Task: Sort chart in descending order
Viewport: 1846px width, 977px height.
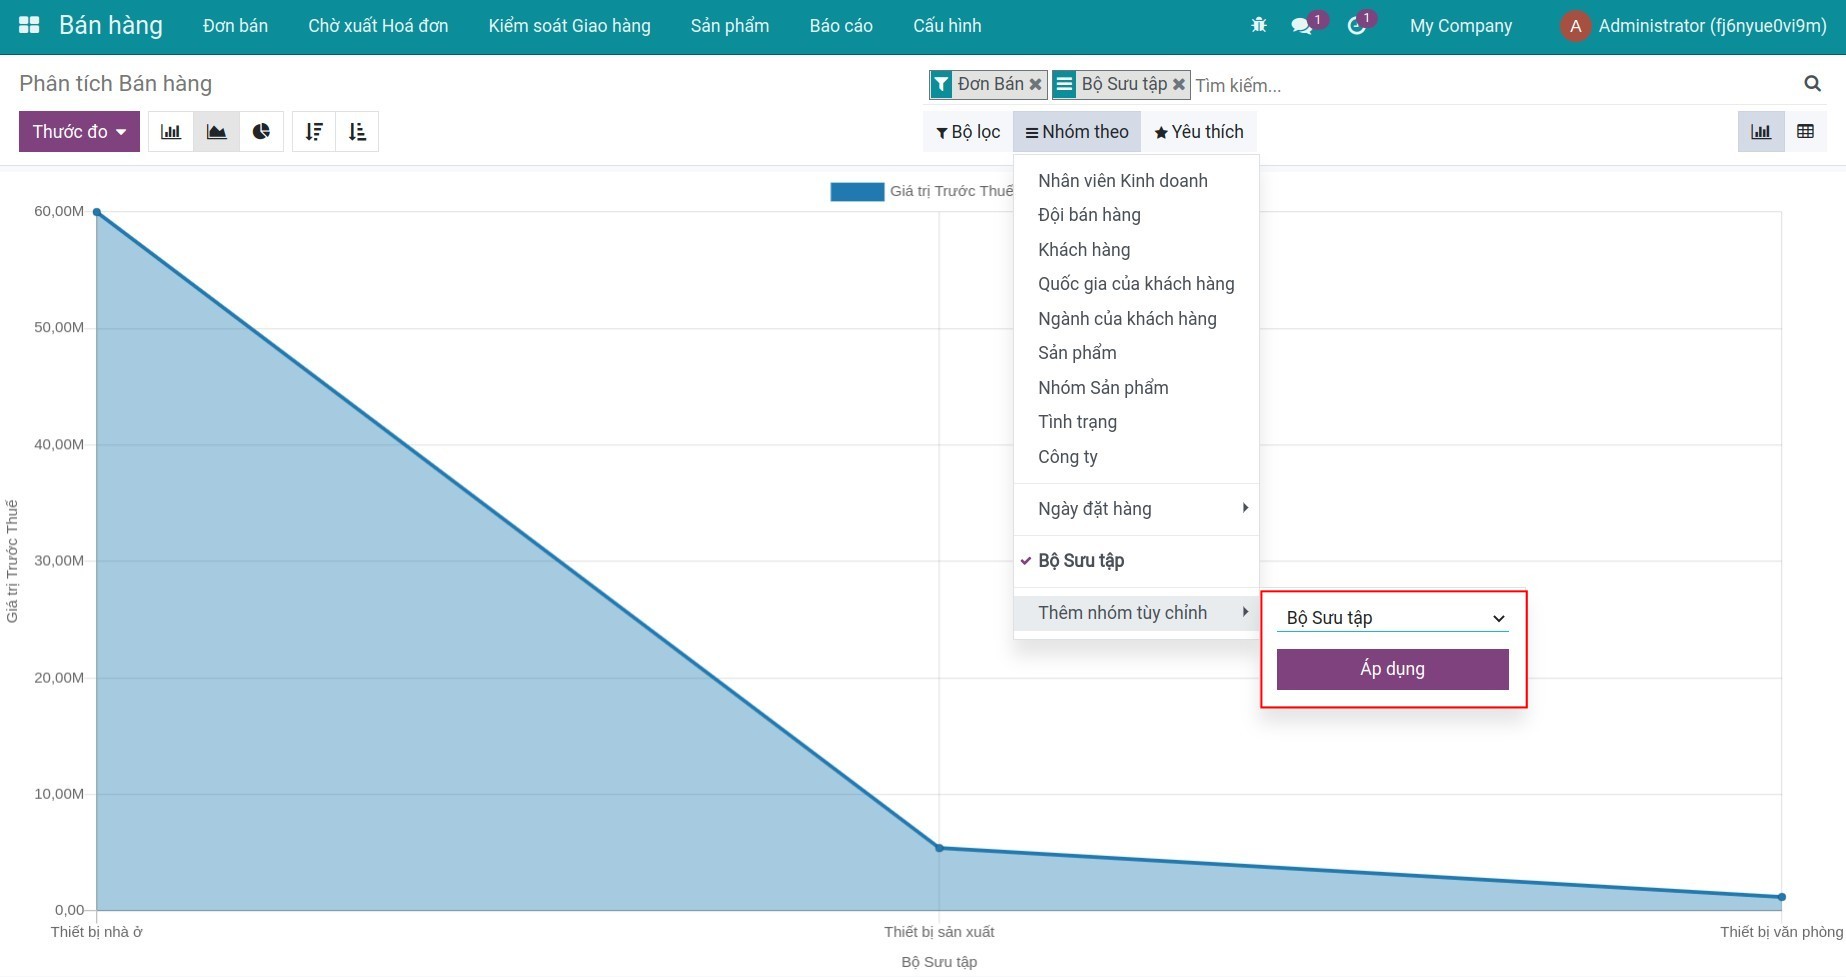Action: point(314,132)
